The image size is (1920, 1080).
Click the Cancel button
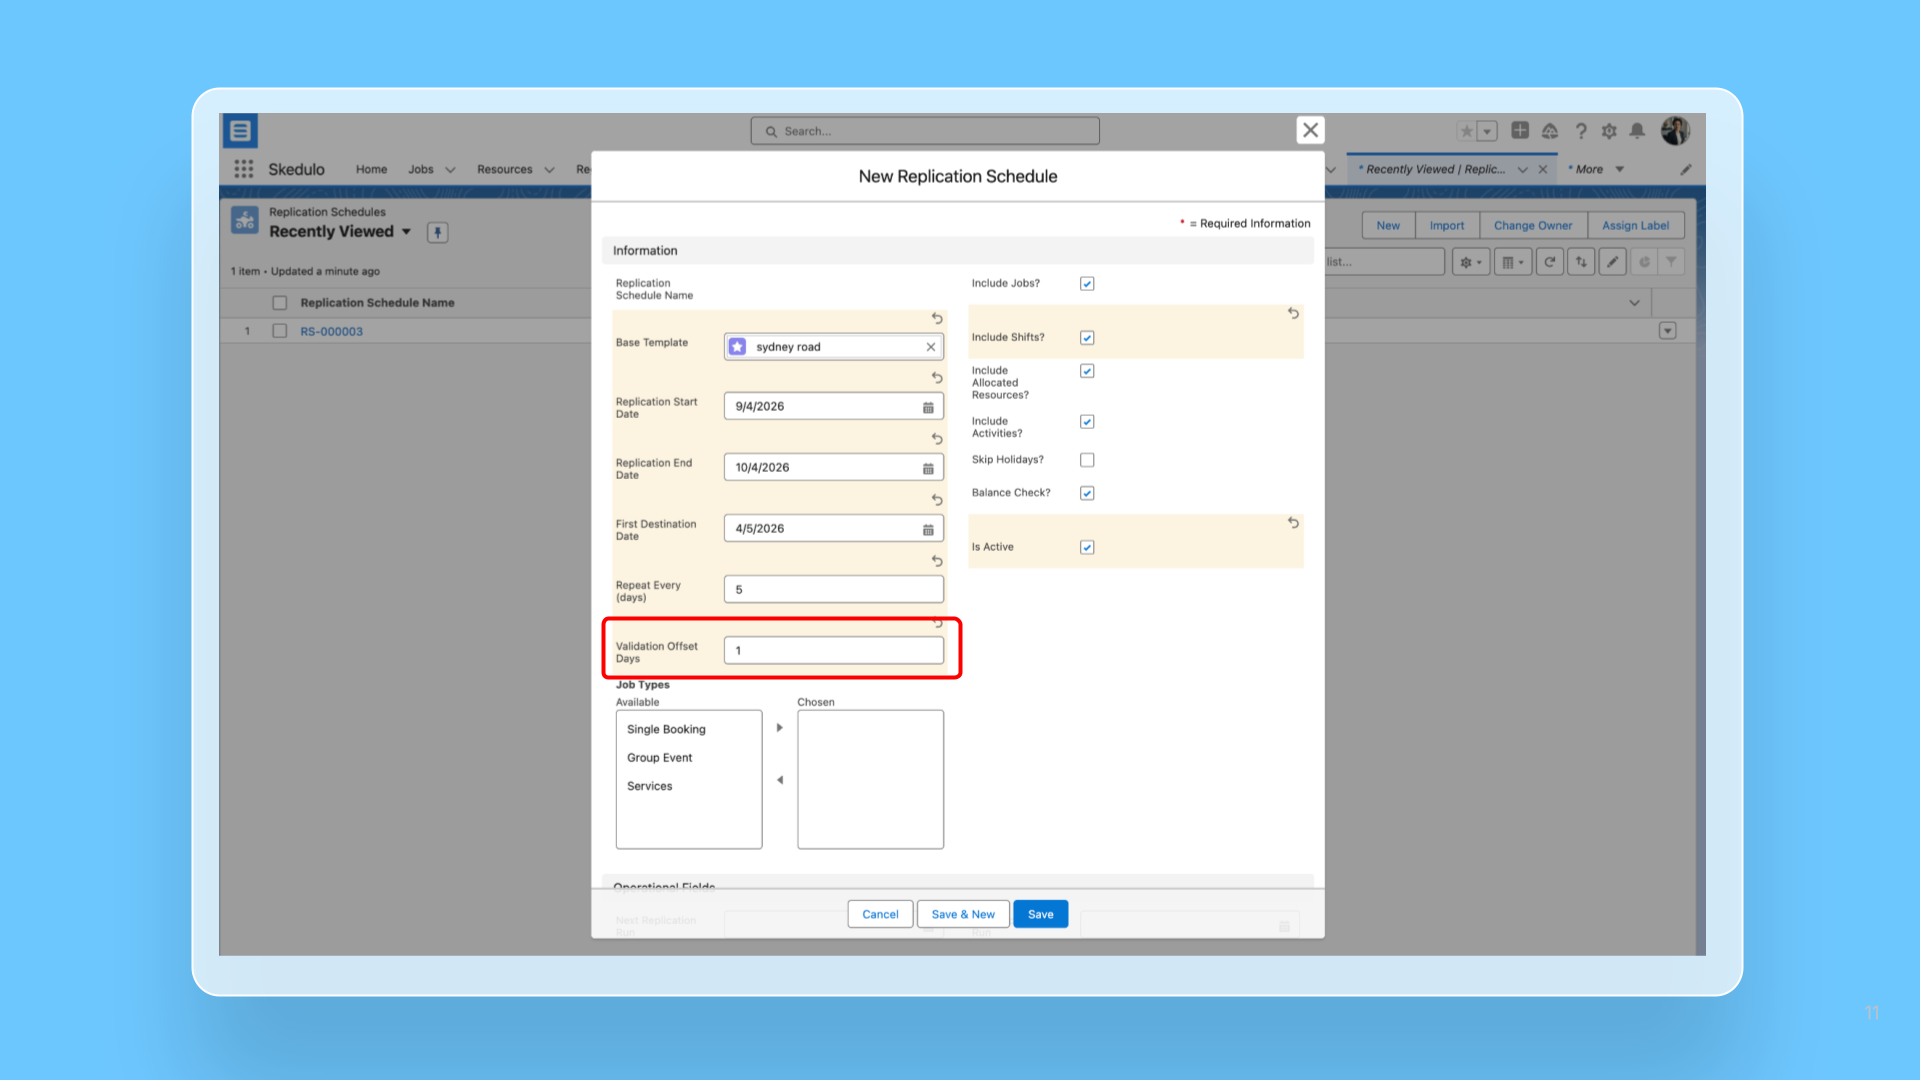click(x=880, y=914)
